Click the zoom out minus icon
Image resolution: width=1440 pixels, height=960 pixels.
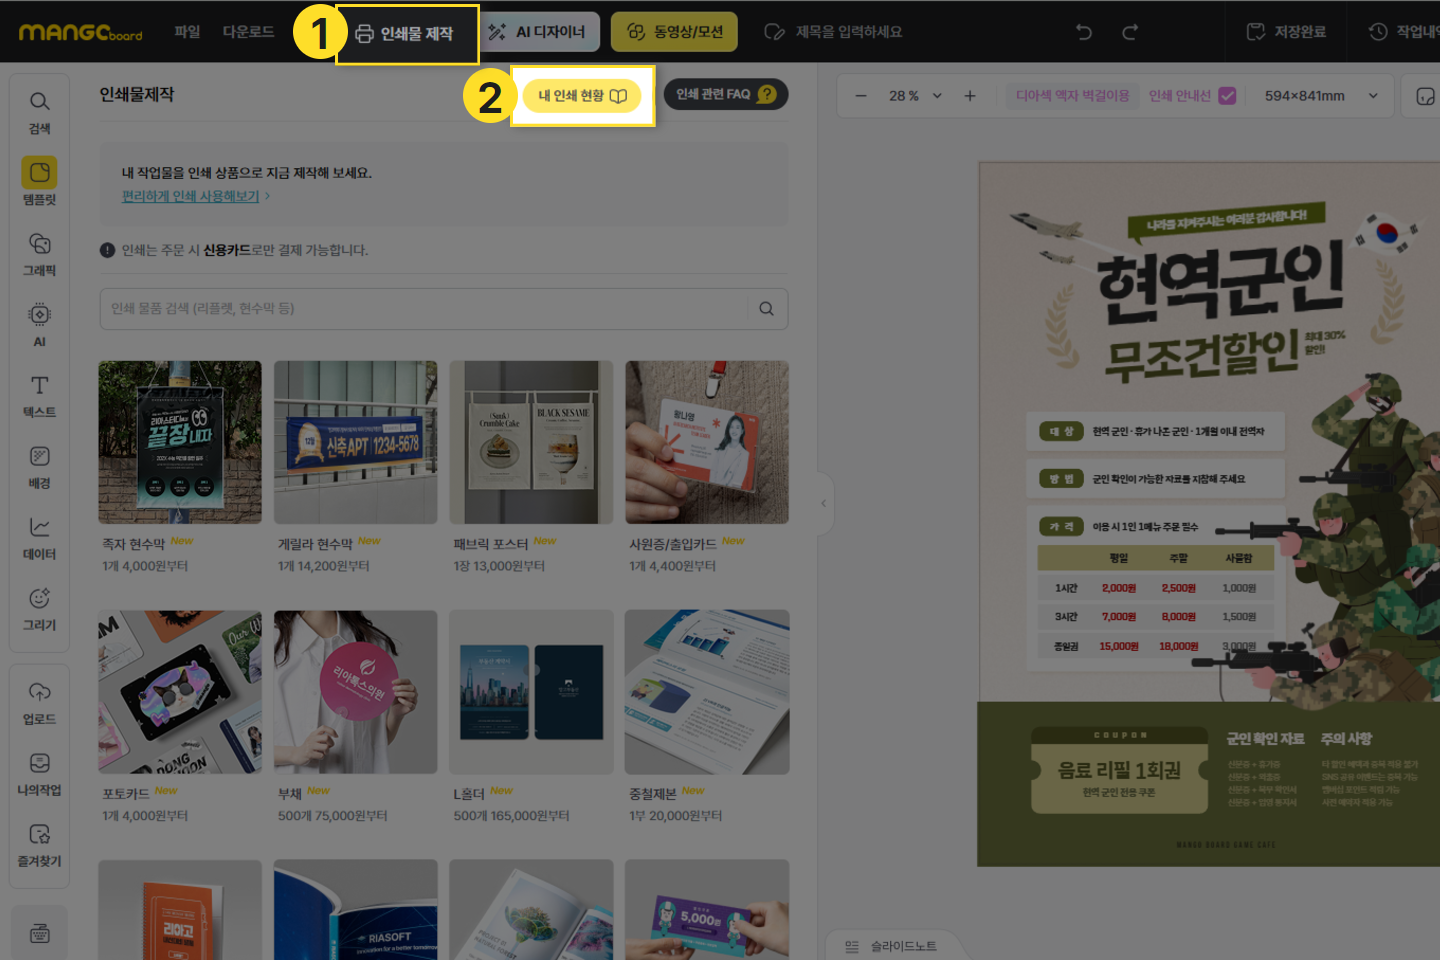[x=860, y=96]
